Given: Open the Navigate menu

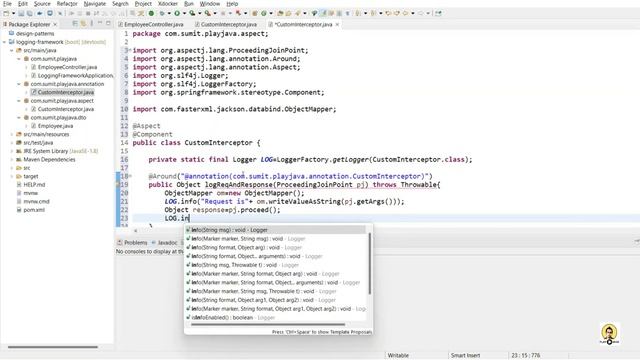Looking at the screenshot, I should point(94,4).
